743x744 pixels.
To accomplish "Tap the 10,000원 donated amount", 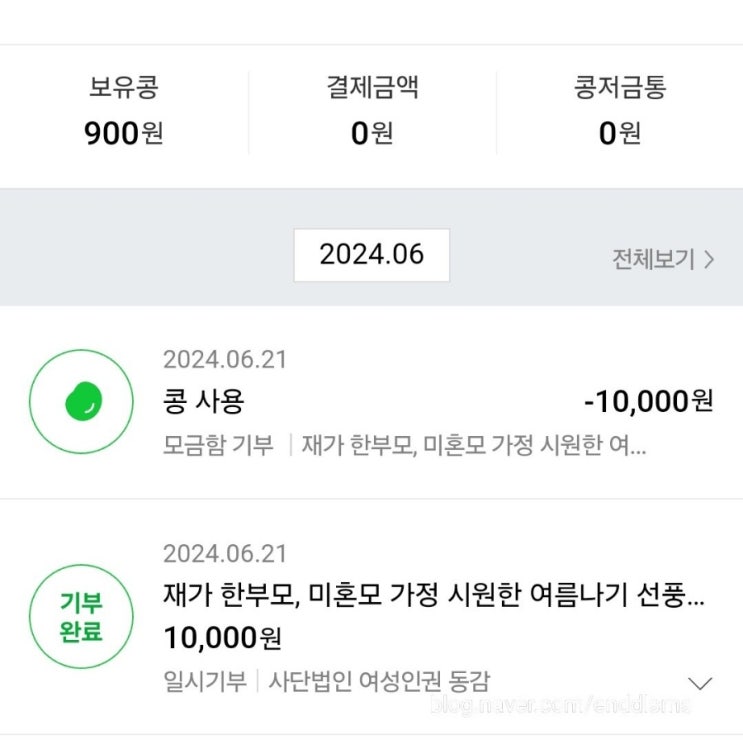I will point(222,637).
